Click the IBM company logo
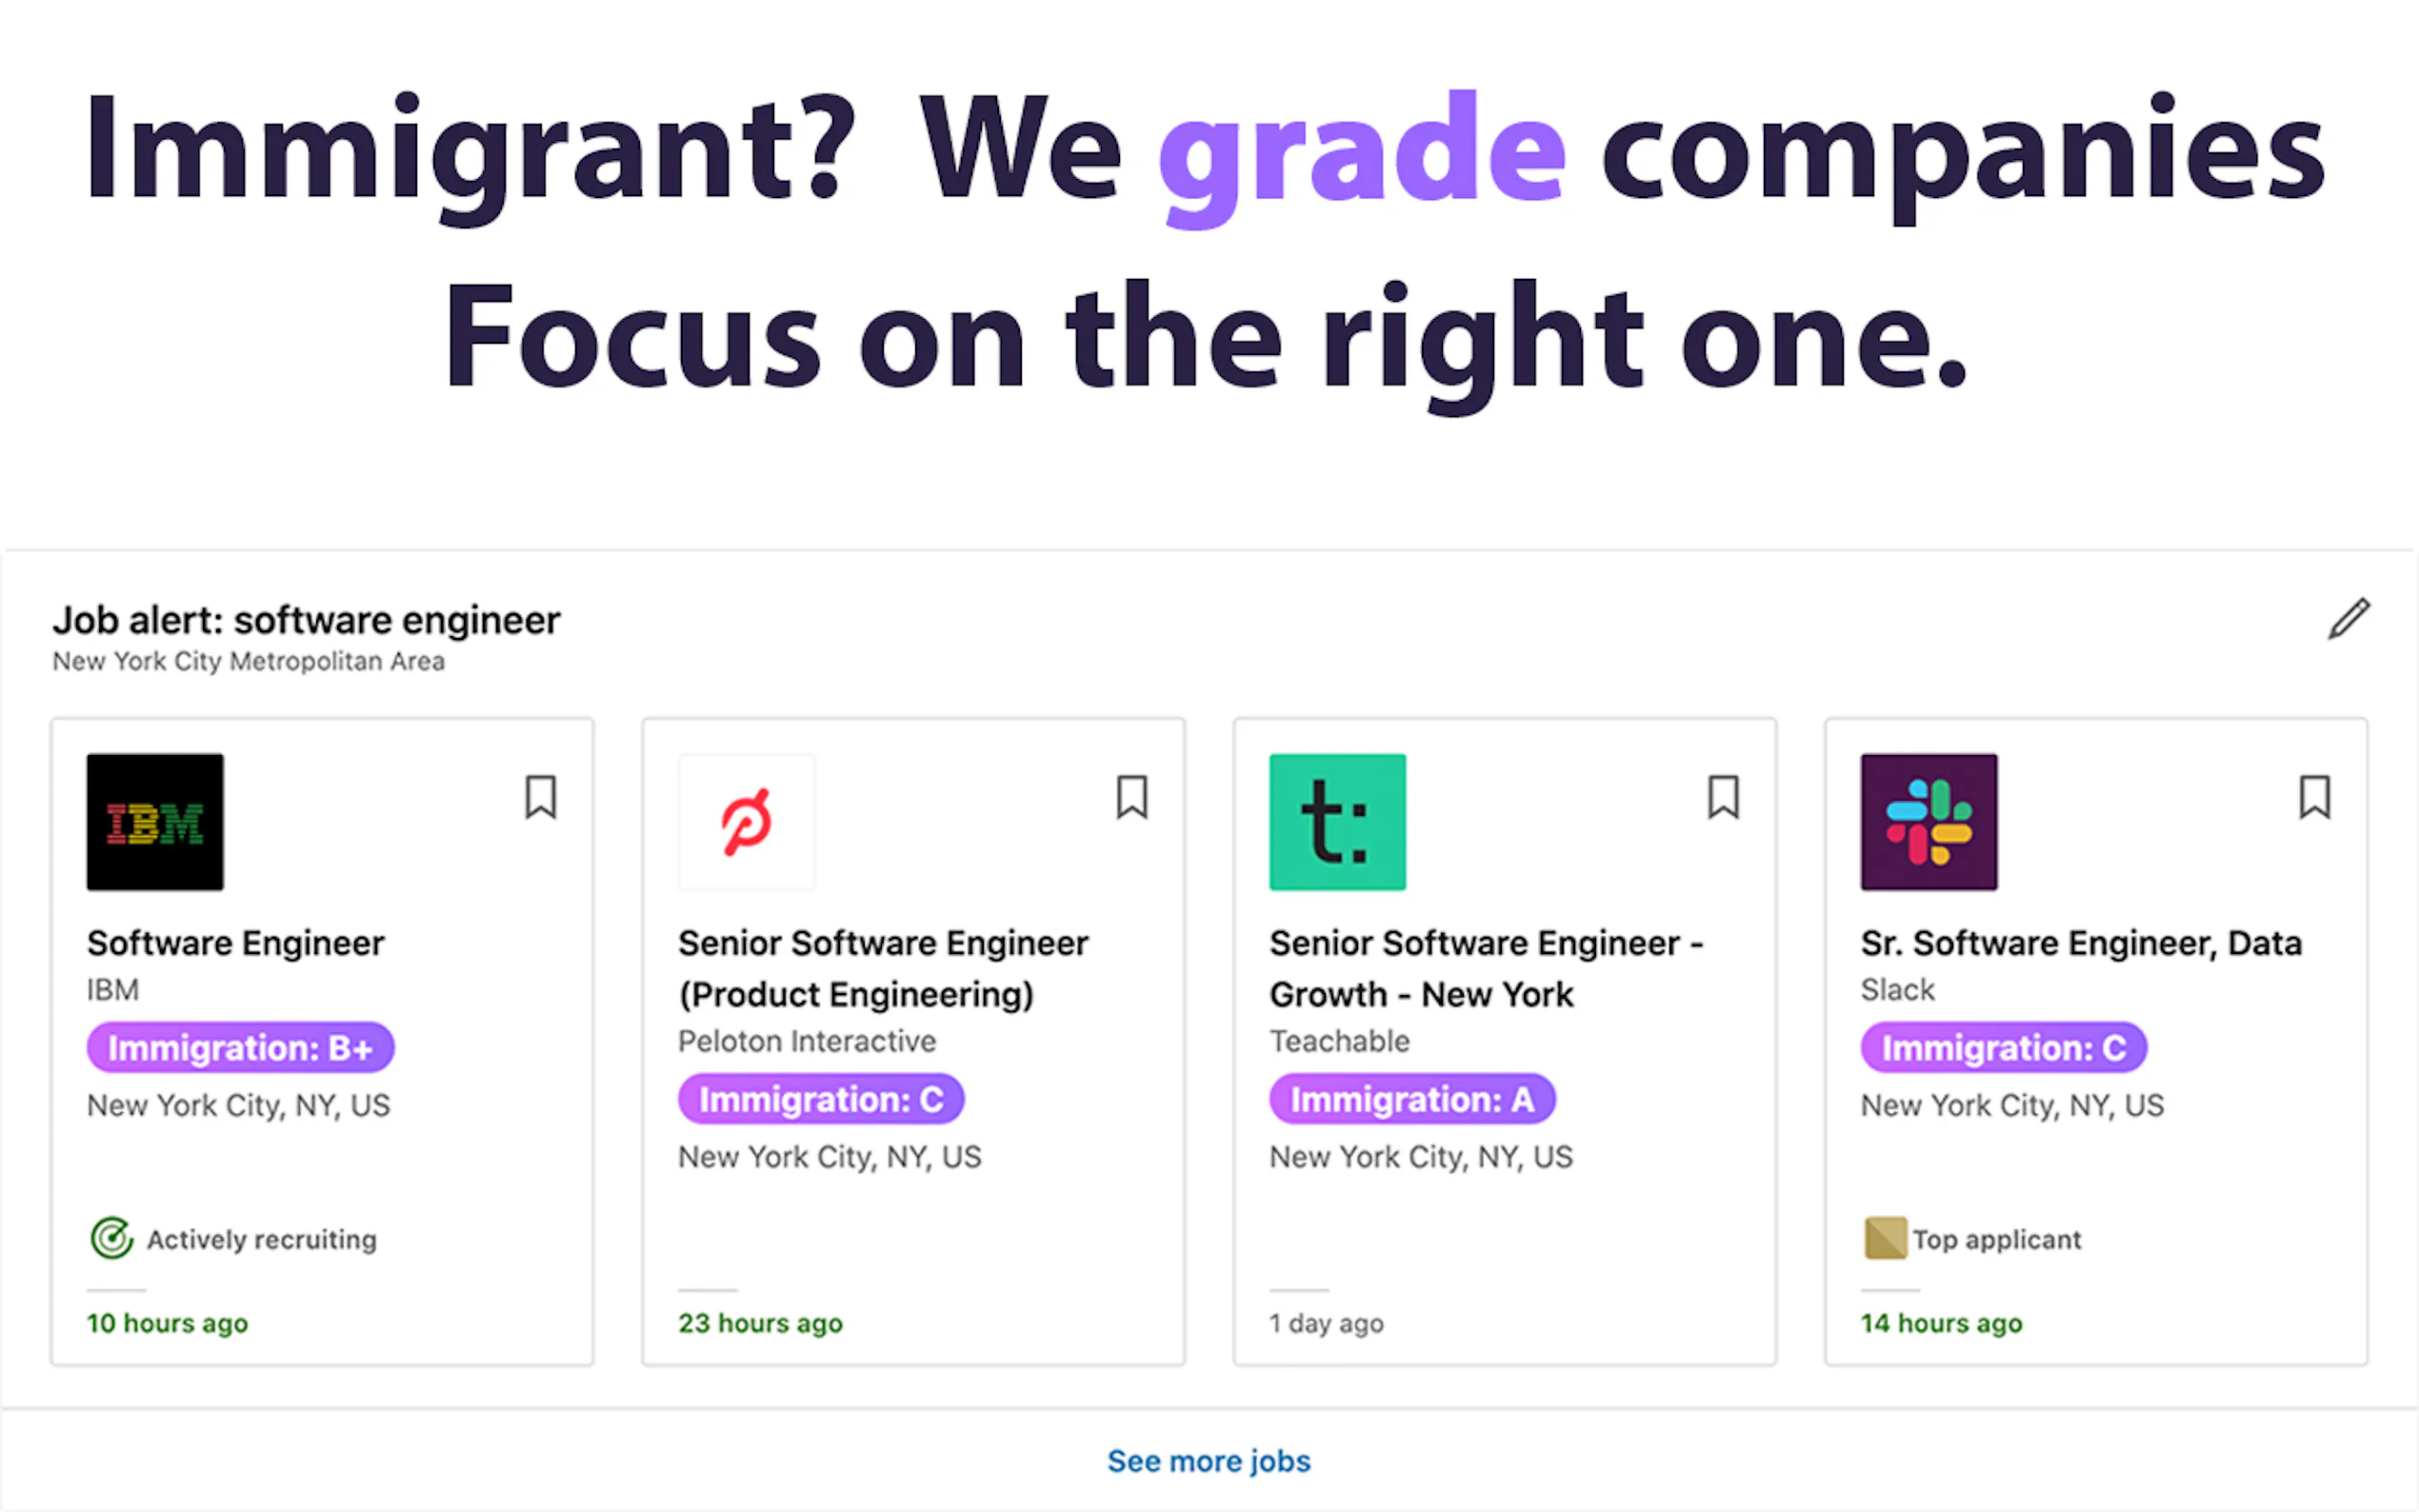The image size is (2419, 1512). 155,822
